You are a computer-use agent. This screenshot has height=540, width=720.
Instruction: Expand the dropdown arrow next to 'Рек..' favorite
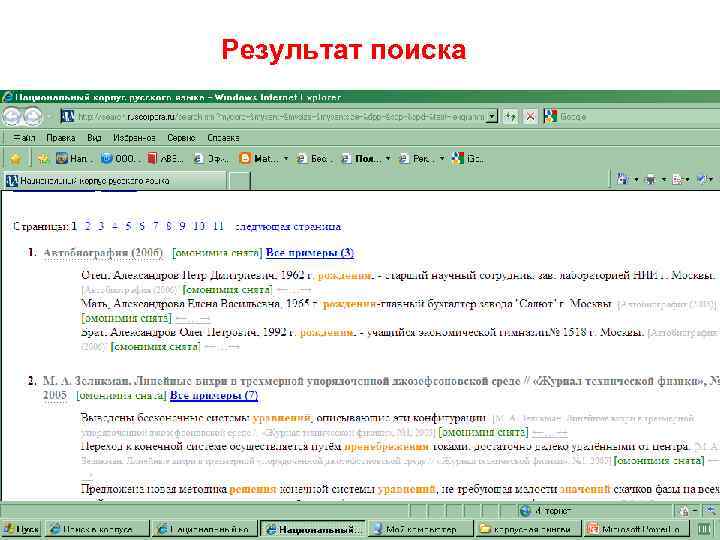tap(442, 159)
